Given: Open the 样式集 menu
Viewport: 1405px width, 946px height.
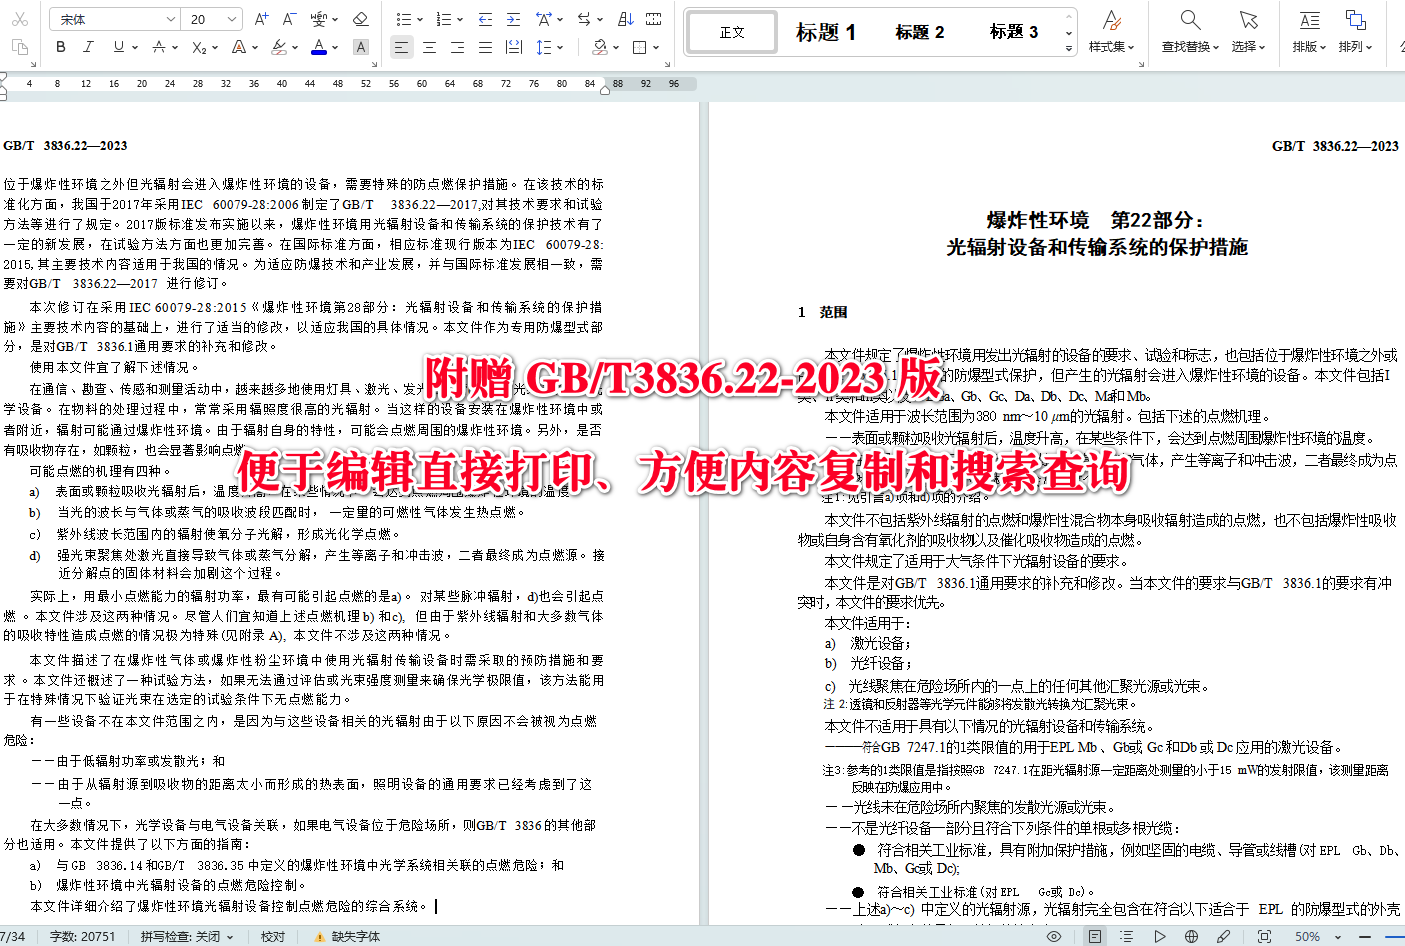Looking at the screenshot, I should point(1111,32).
